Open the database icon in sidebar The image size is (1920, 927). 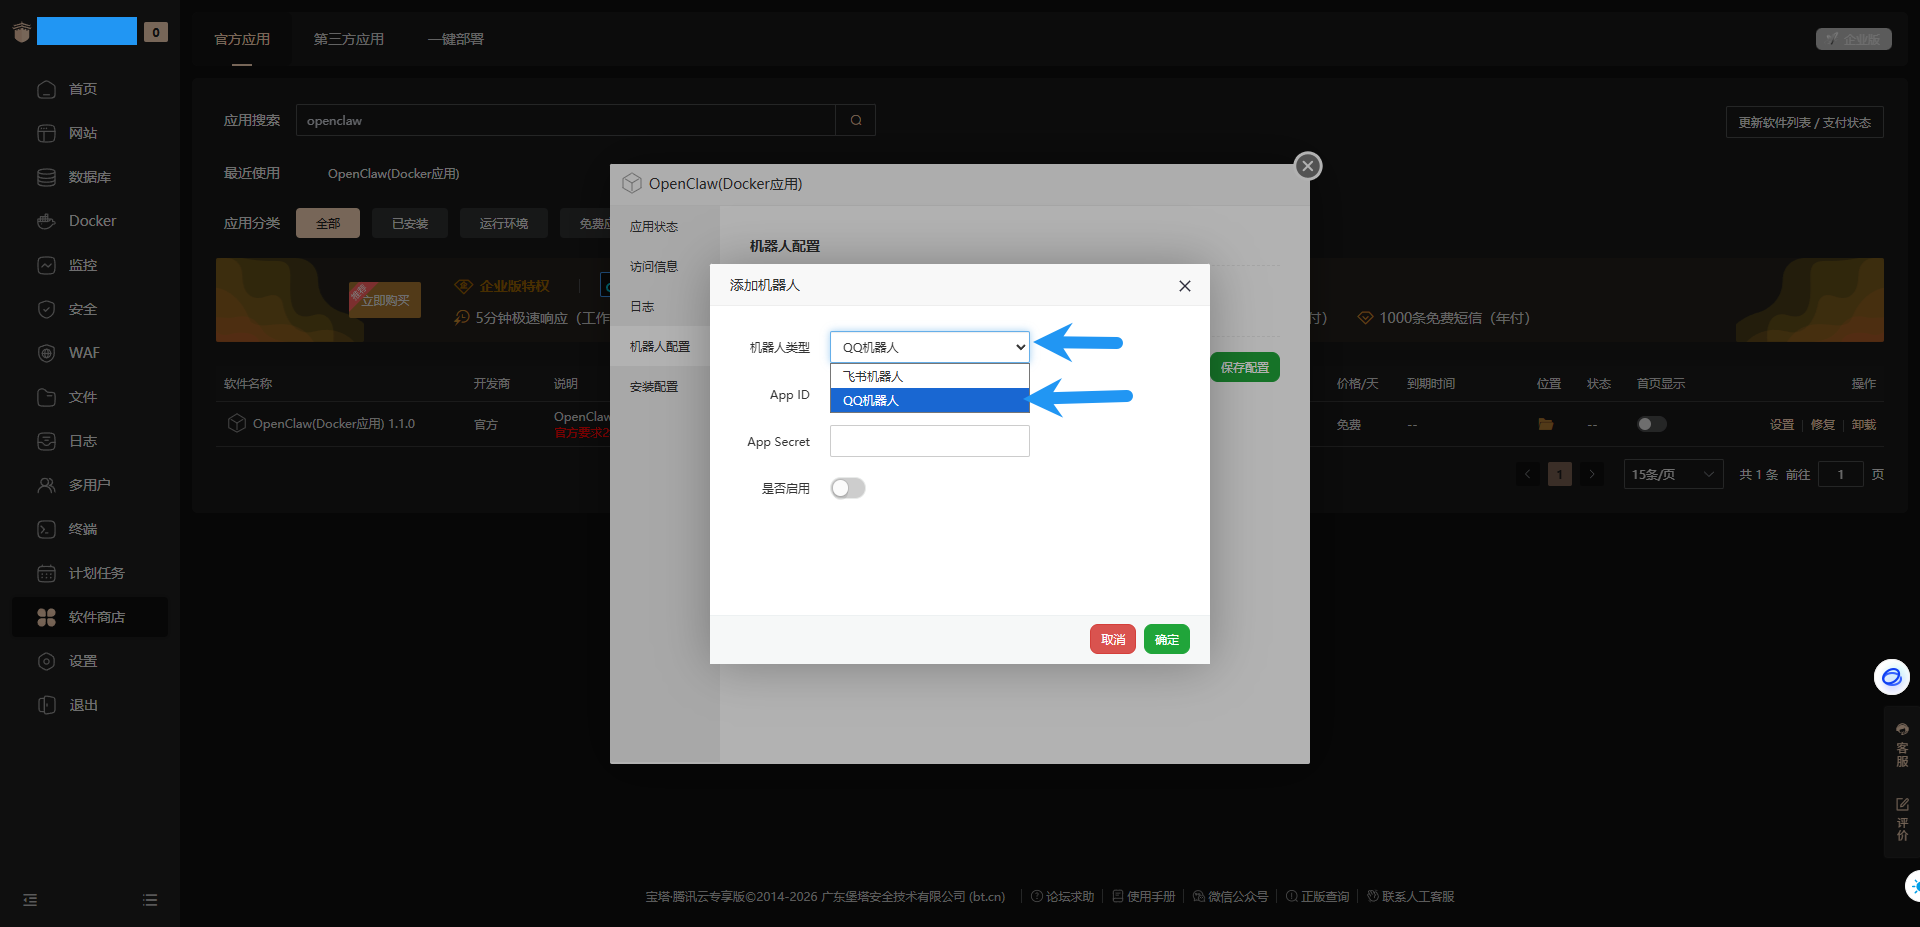pyautogui.click(x=46, y=177)
